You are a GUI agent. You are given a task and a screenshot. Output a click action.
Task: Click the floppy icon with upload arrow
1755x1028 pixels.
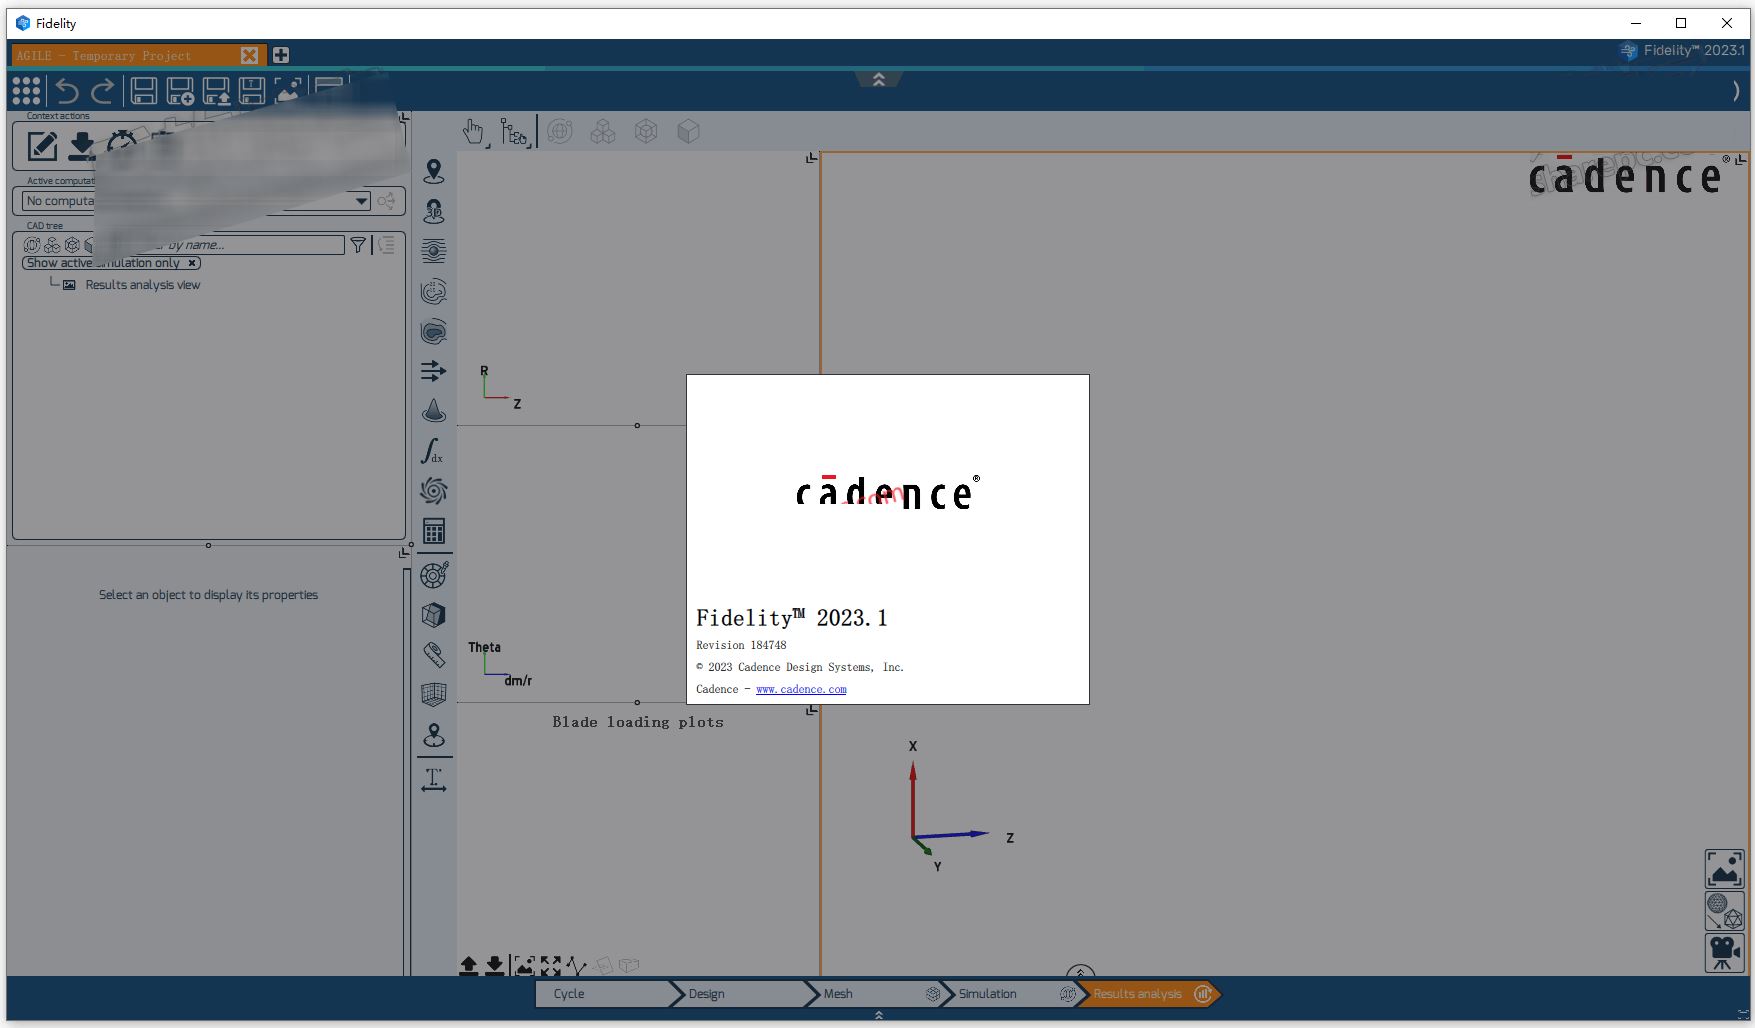[x=216, y=91]
